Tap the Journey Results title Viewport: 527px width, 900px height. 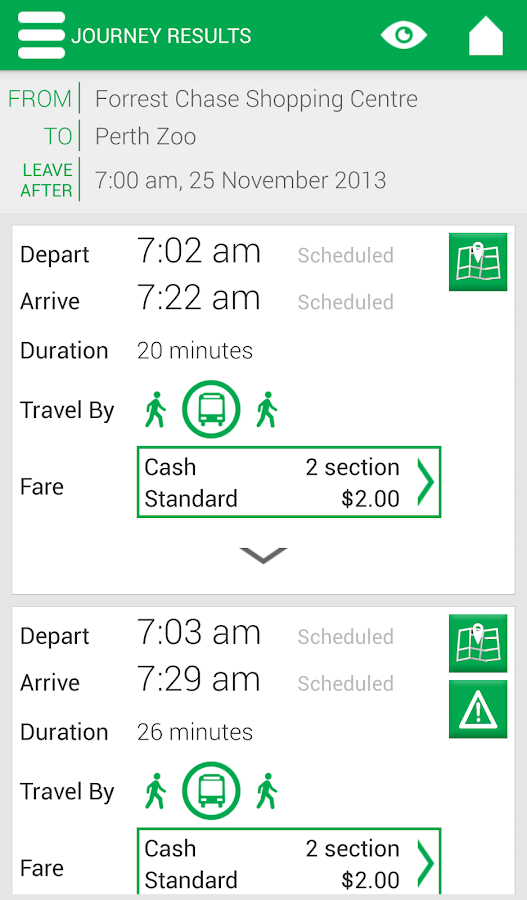161,36
